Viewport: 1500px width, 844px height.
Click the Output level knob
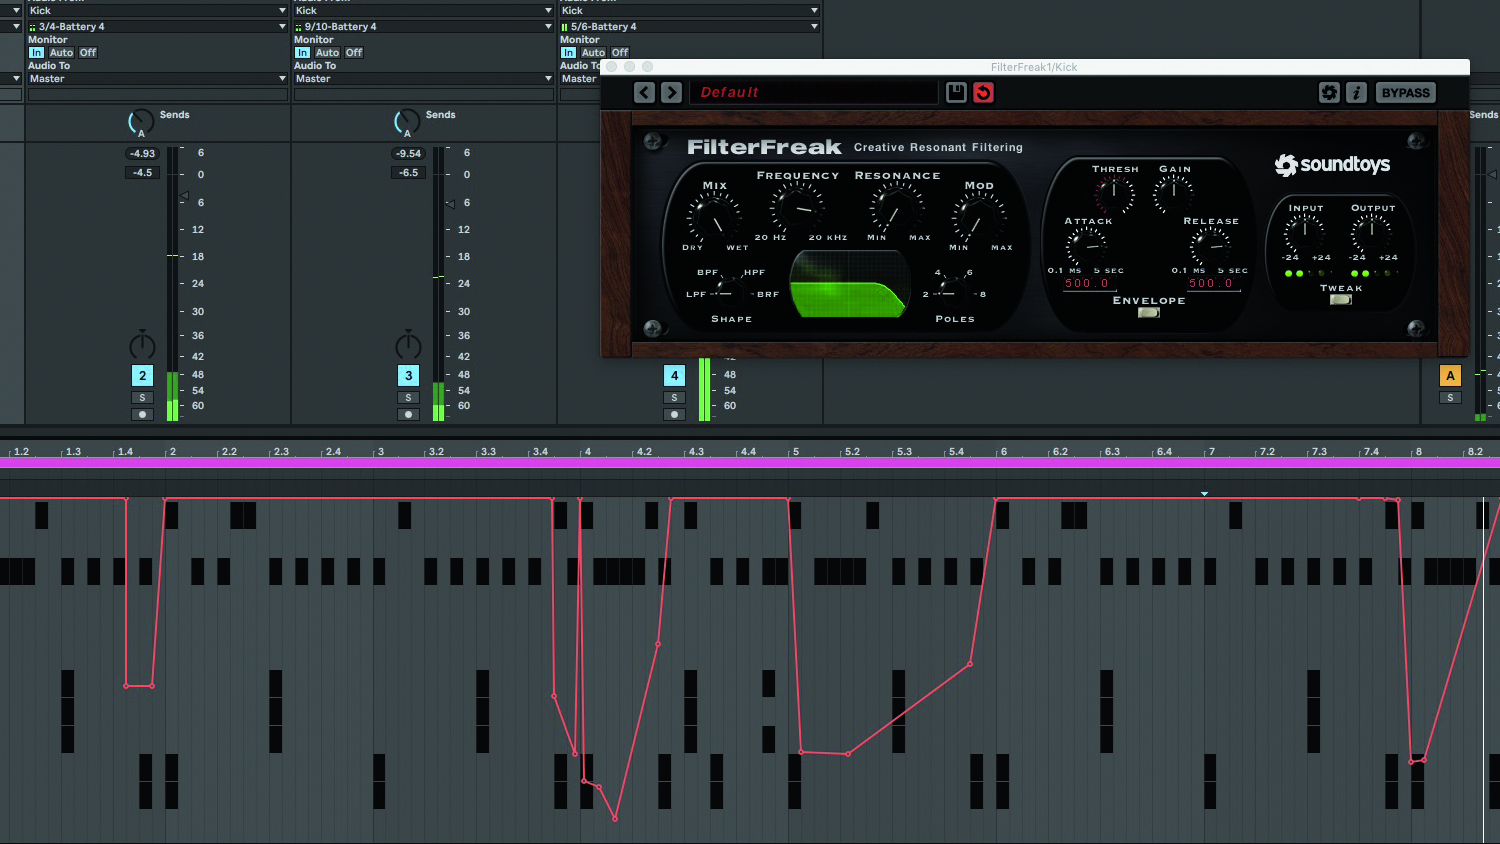(x=1372, y=232)
